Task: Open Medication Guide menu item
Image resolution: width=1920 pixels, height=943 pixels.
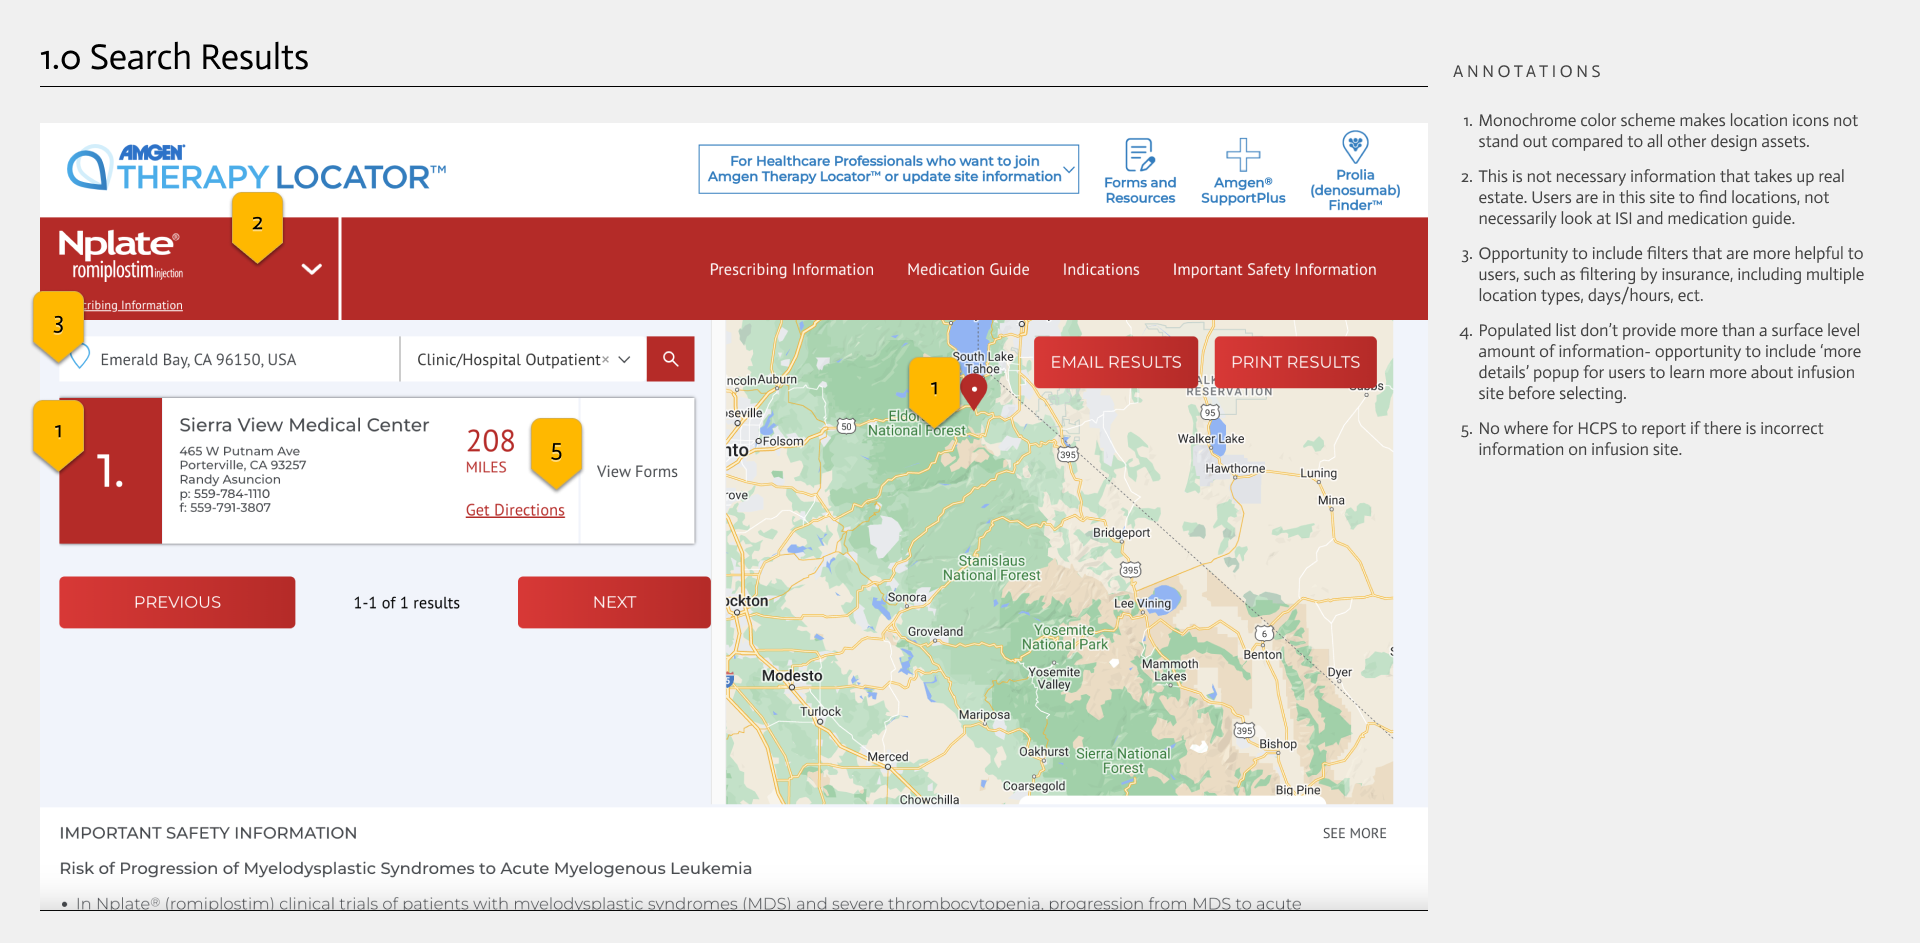Action: pyautogui.click(x=968, y=270)
